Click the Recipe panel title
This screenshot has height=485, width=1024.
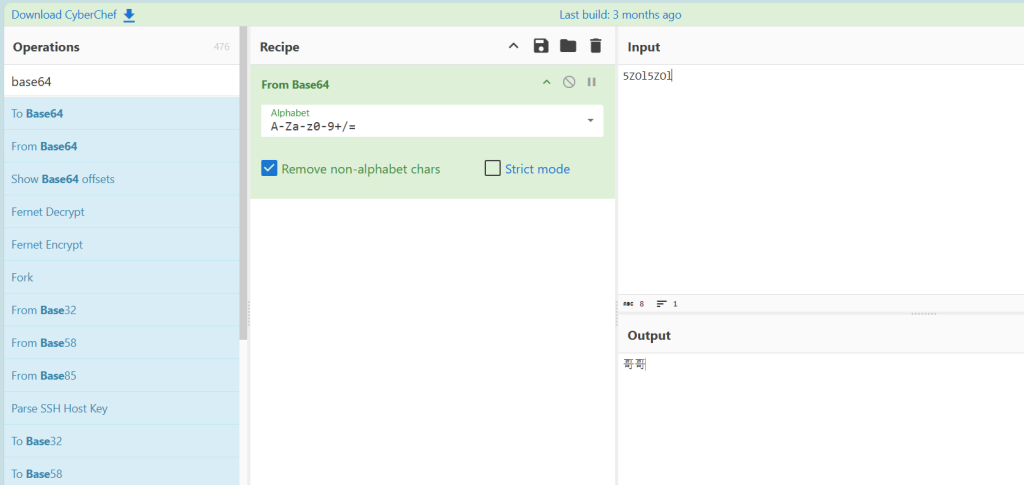pos(280,47)
